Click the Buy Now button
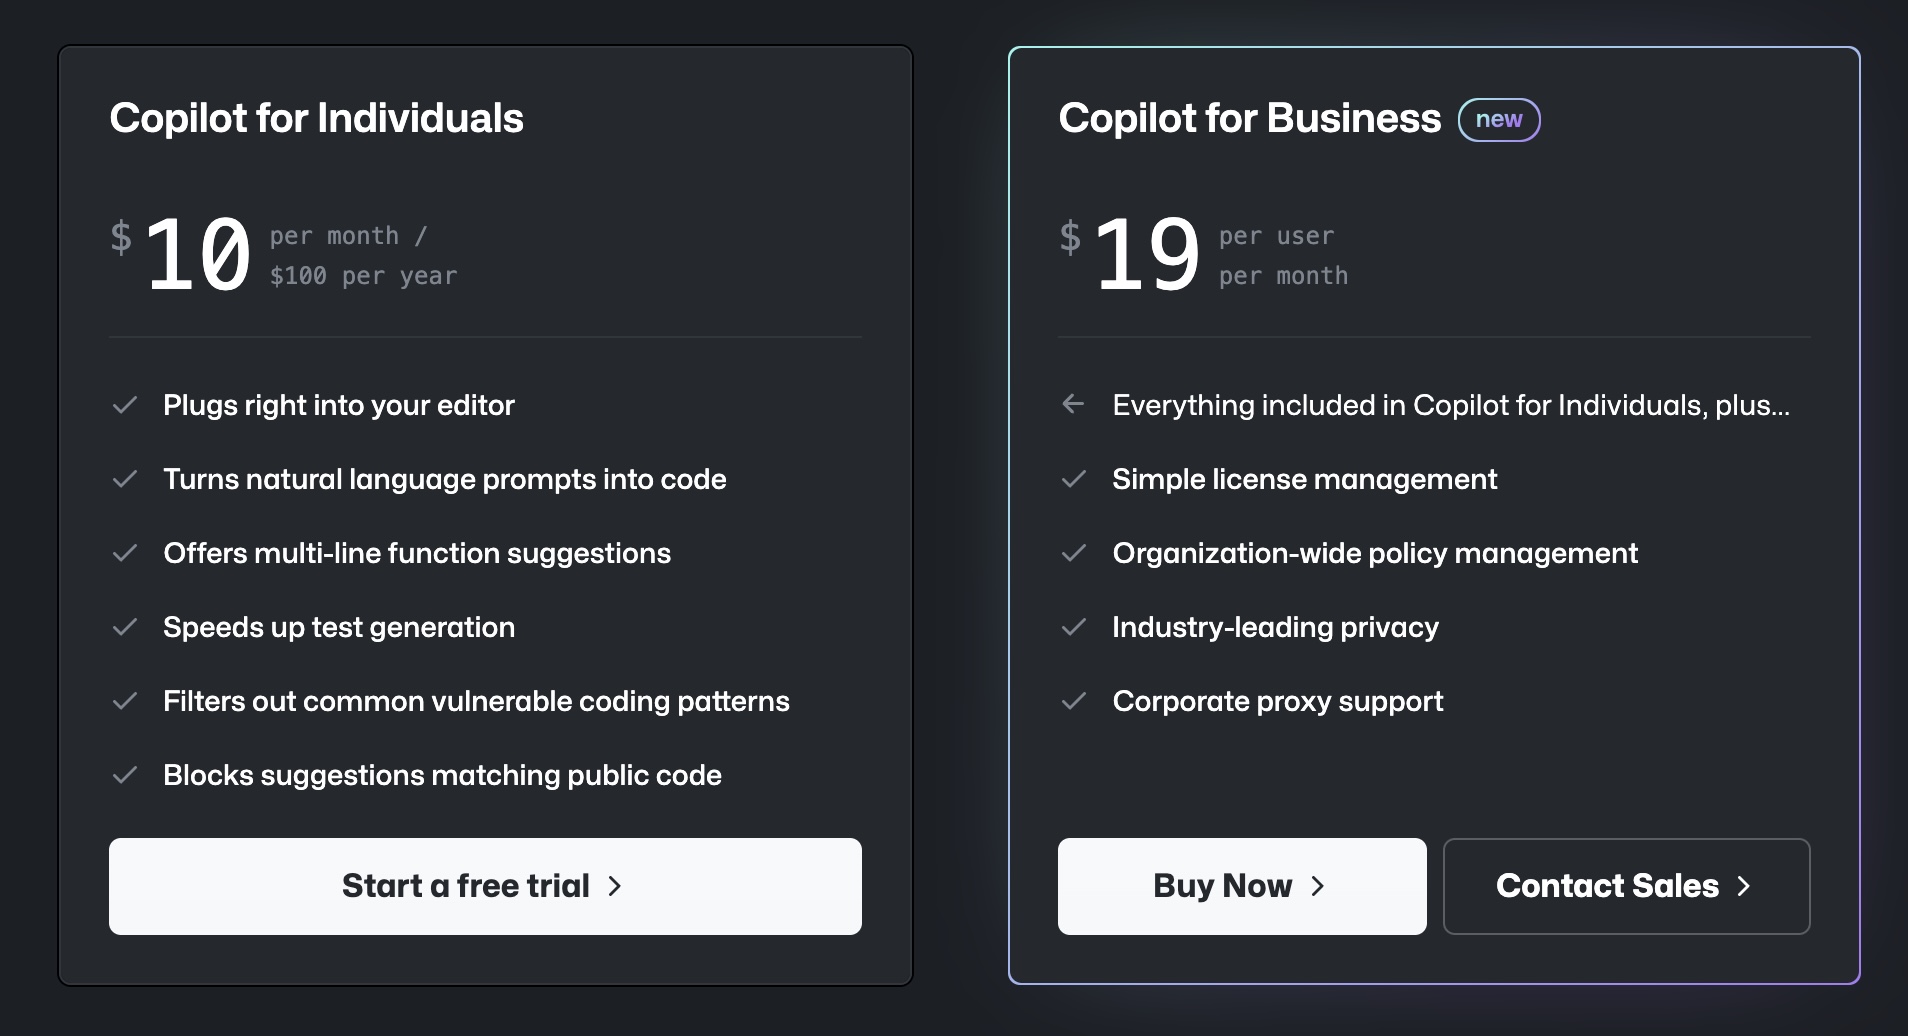This screenshot has height=1036, width=1908. [x=1242, y=886]
